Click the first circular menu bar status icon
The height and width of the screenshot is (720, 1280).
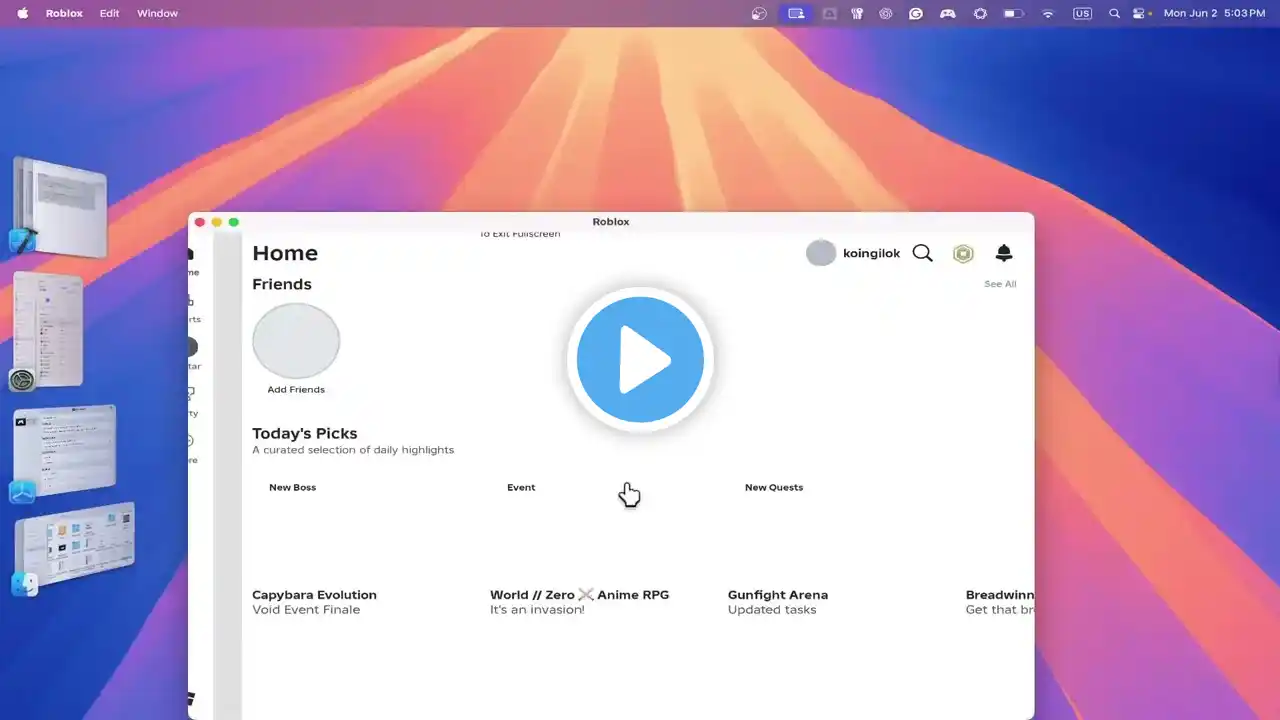760,13
